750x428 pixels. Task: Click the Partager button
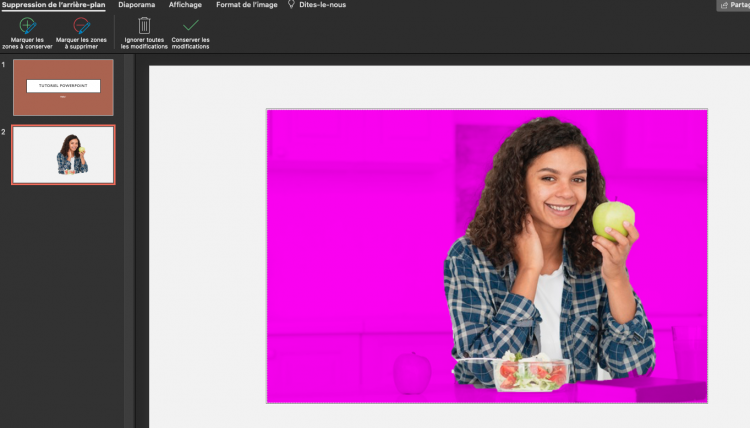tap(734, 5)
